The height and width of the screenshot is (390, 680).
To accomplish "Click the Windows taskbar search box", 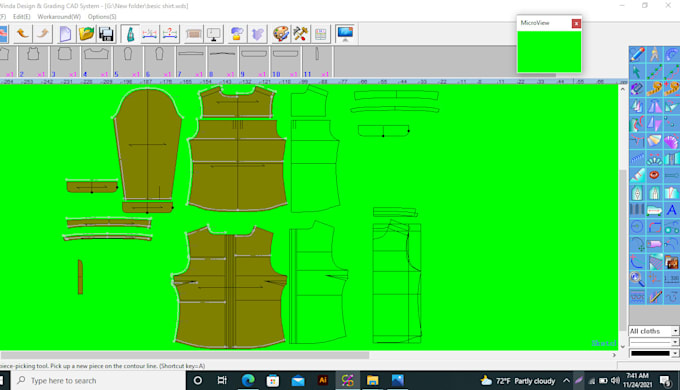I will pos(99,380).
